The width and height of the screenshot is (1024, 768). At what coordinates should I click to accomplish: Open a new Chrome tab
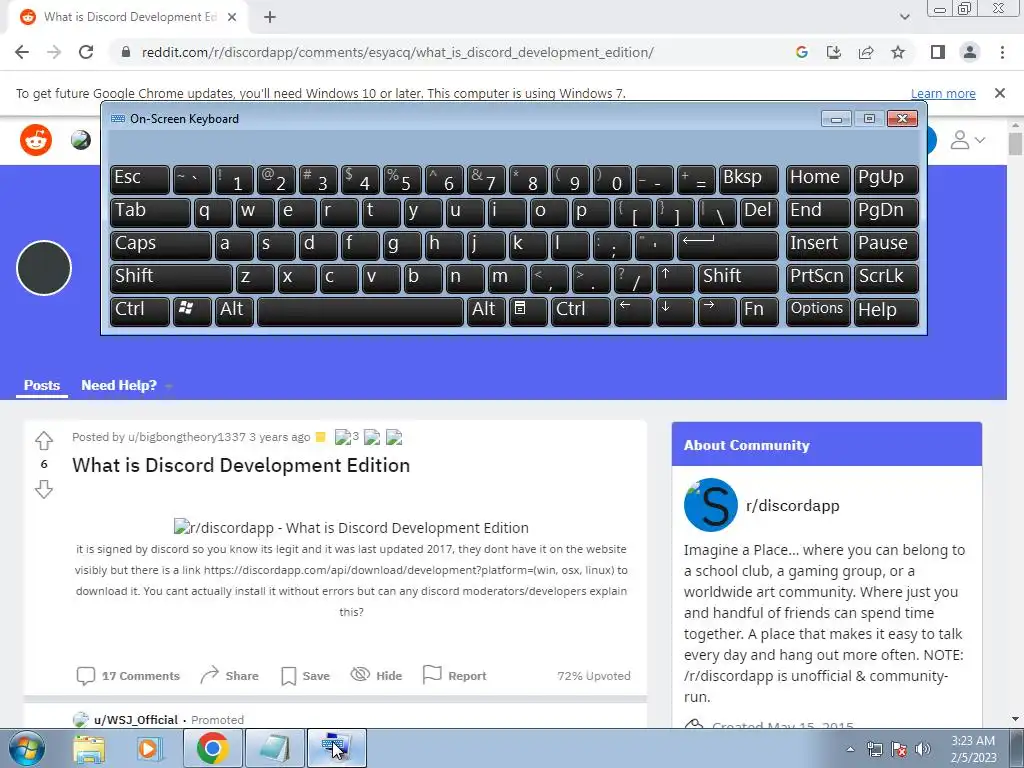click(270, 17)
